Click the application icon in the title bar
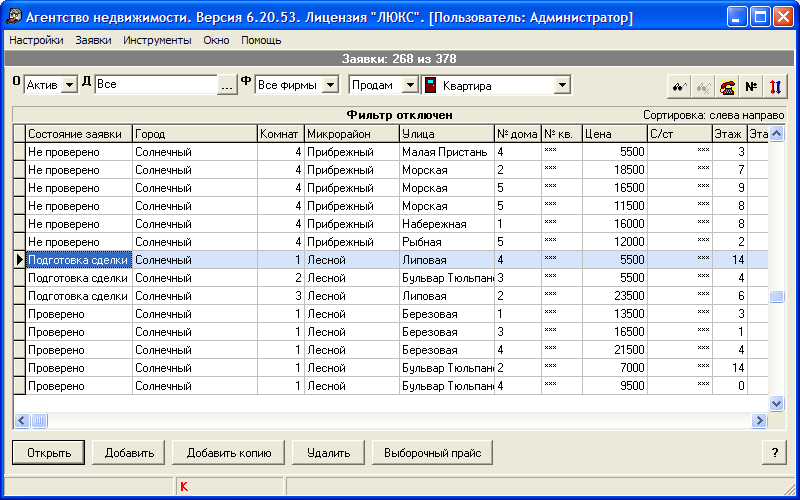800x500 pixels. coord(14,18)
